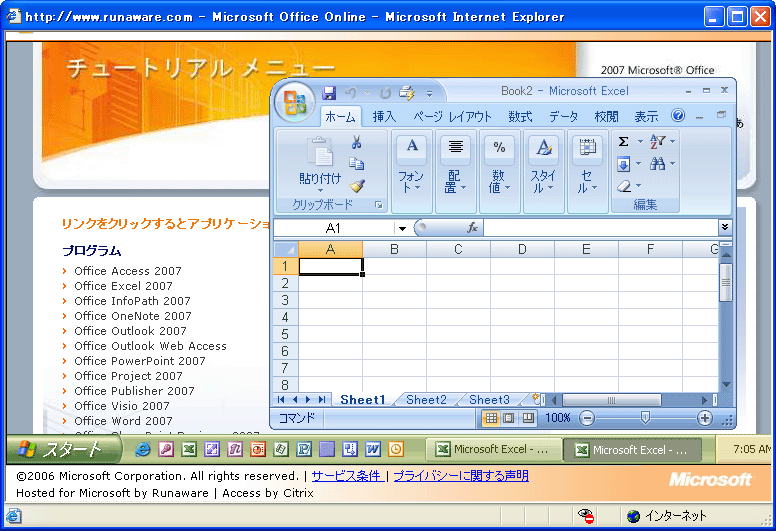Click the privacy report eye icon in IE status bar
This screenshot has width=776, height=531.
click(x=586, y=515)
